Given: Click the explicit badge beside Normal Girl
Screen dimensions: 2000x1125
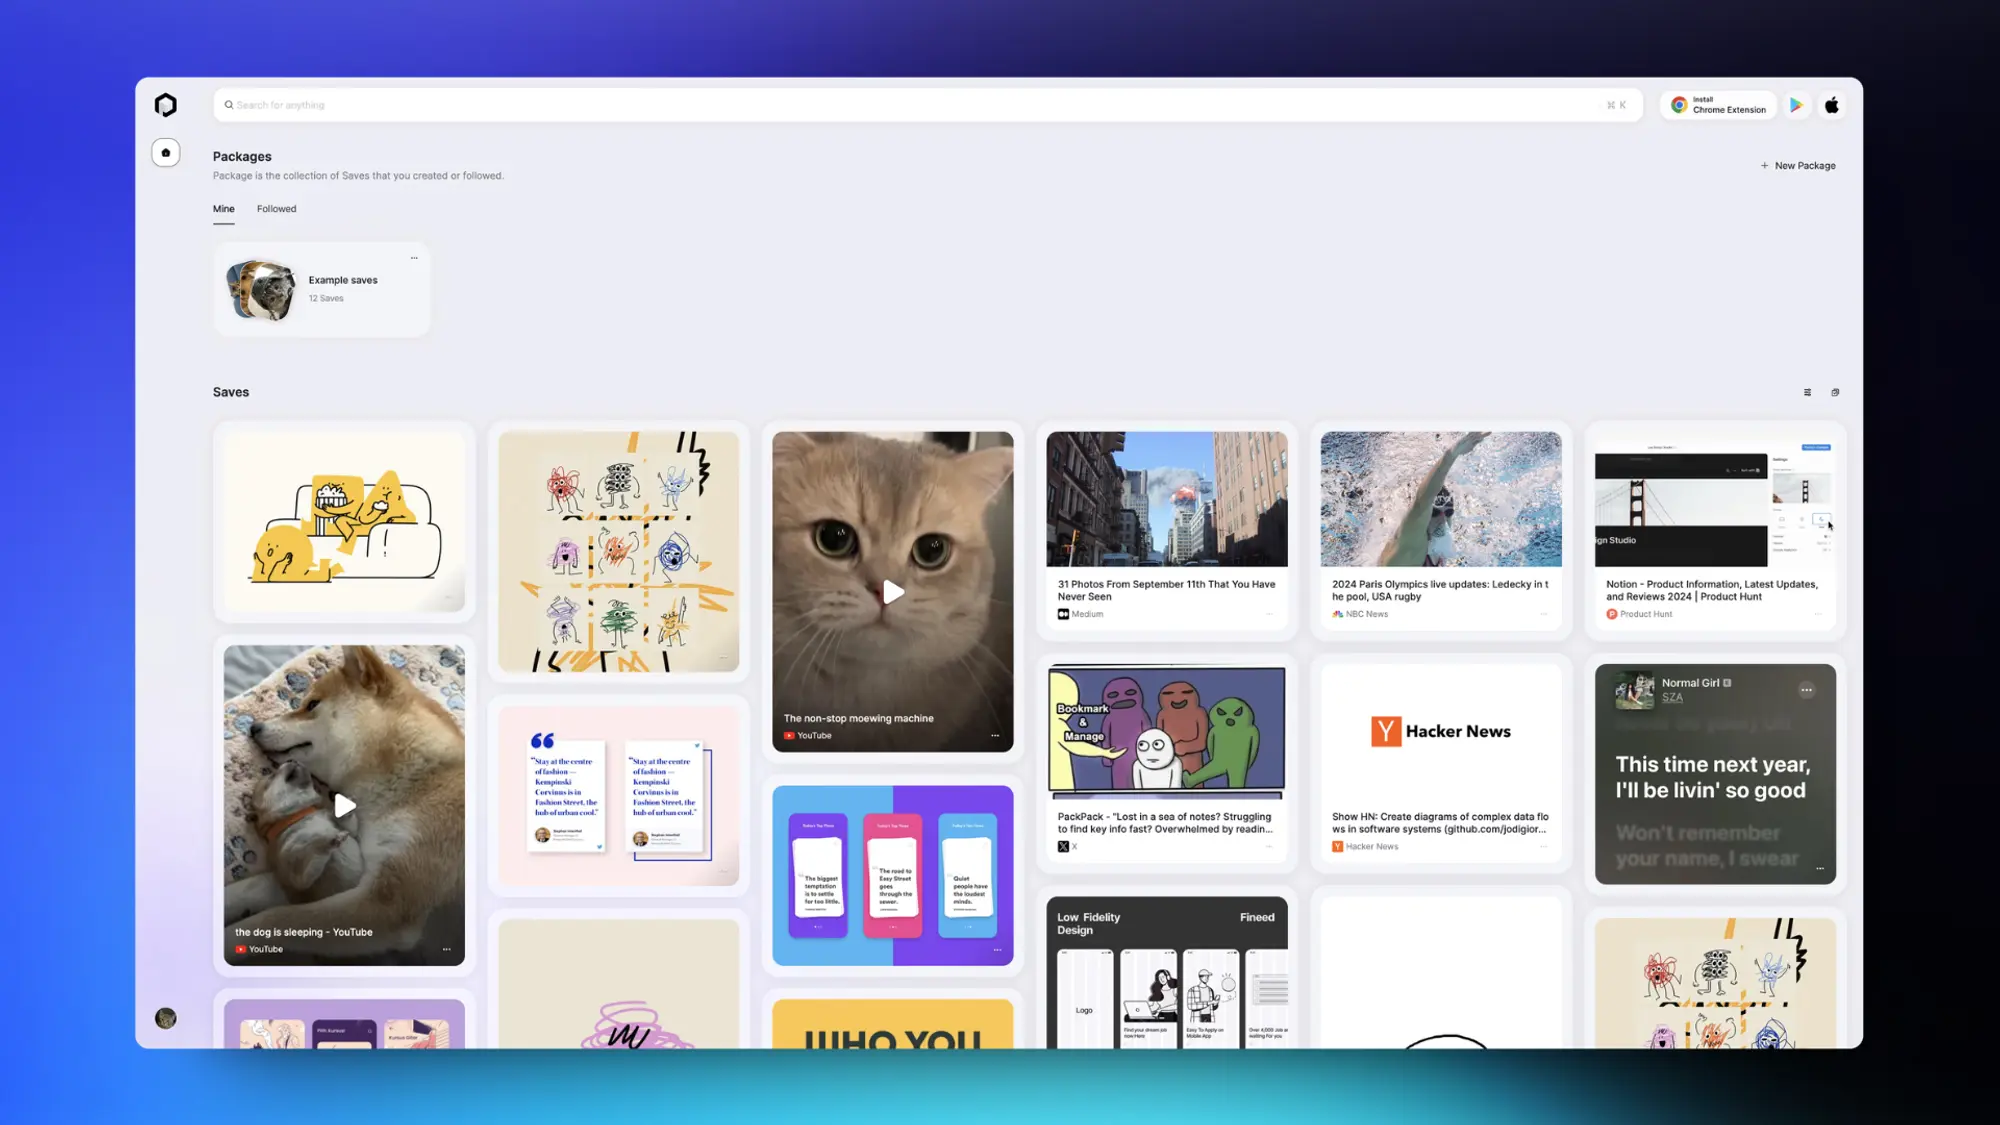Looking at the screenshot, I should coord(1727,683).
